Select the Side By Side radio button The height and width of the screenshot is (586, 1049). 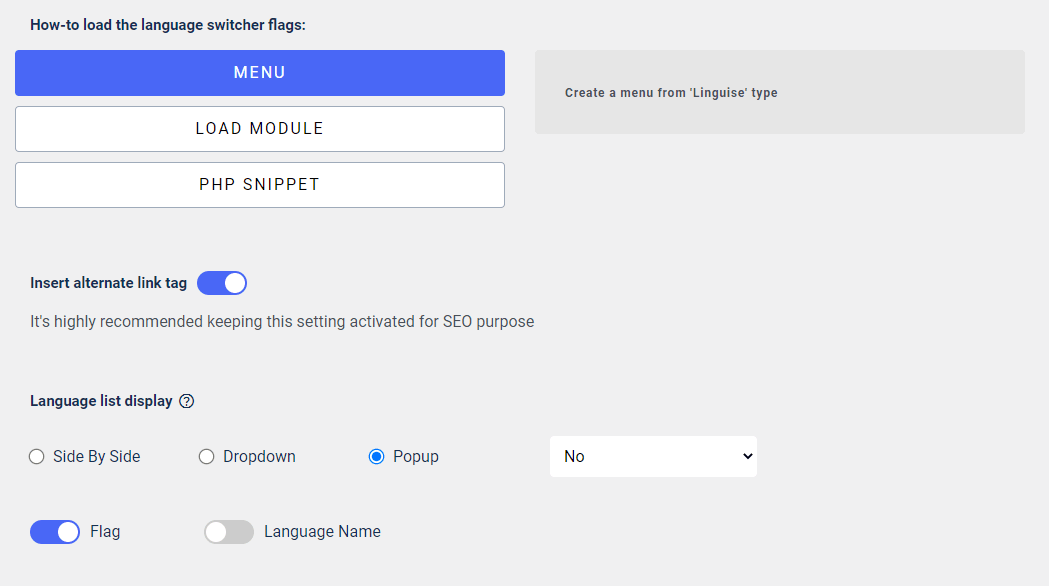(37, 457)
